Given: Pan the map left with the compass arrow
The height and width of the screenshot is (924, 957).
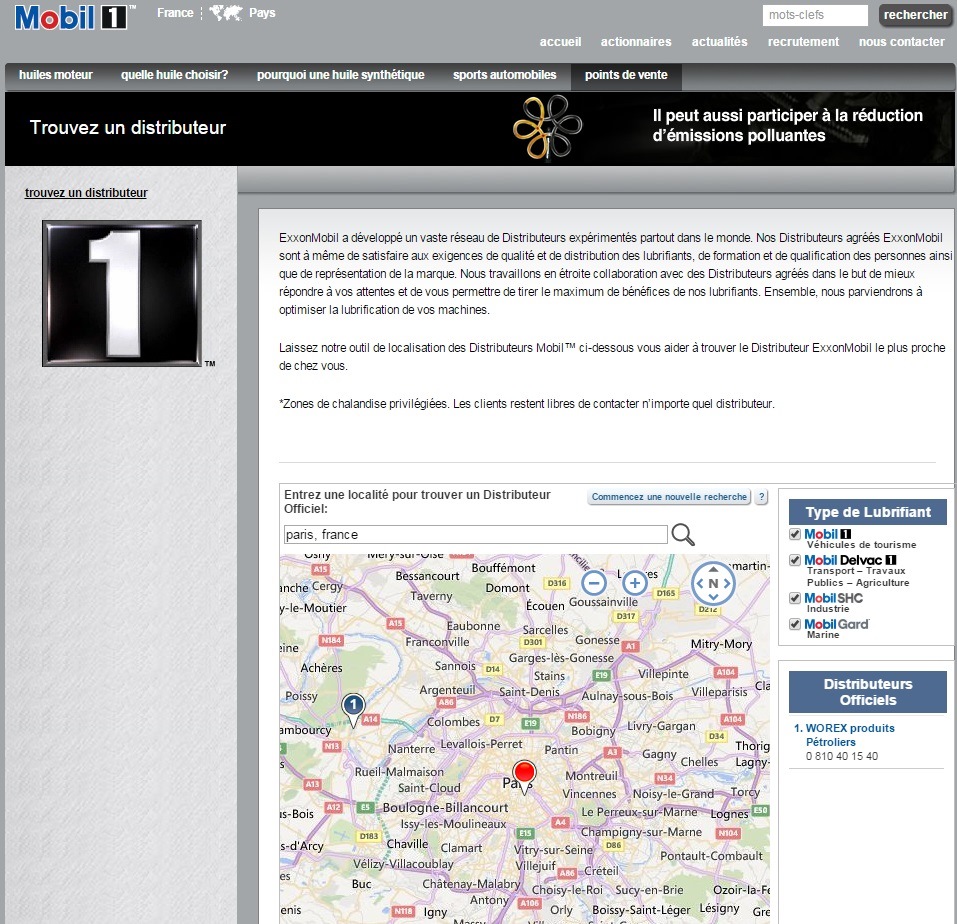Looking at the screenshot, I should [x=699, y=583].
